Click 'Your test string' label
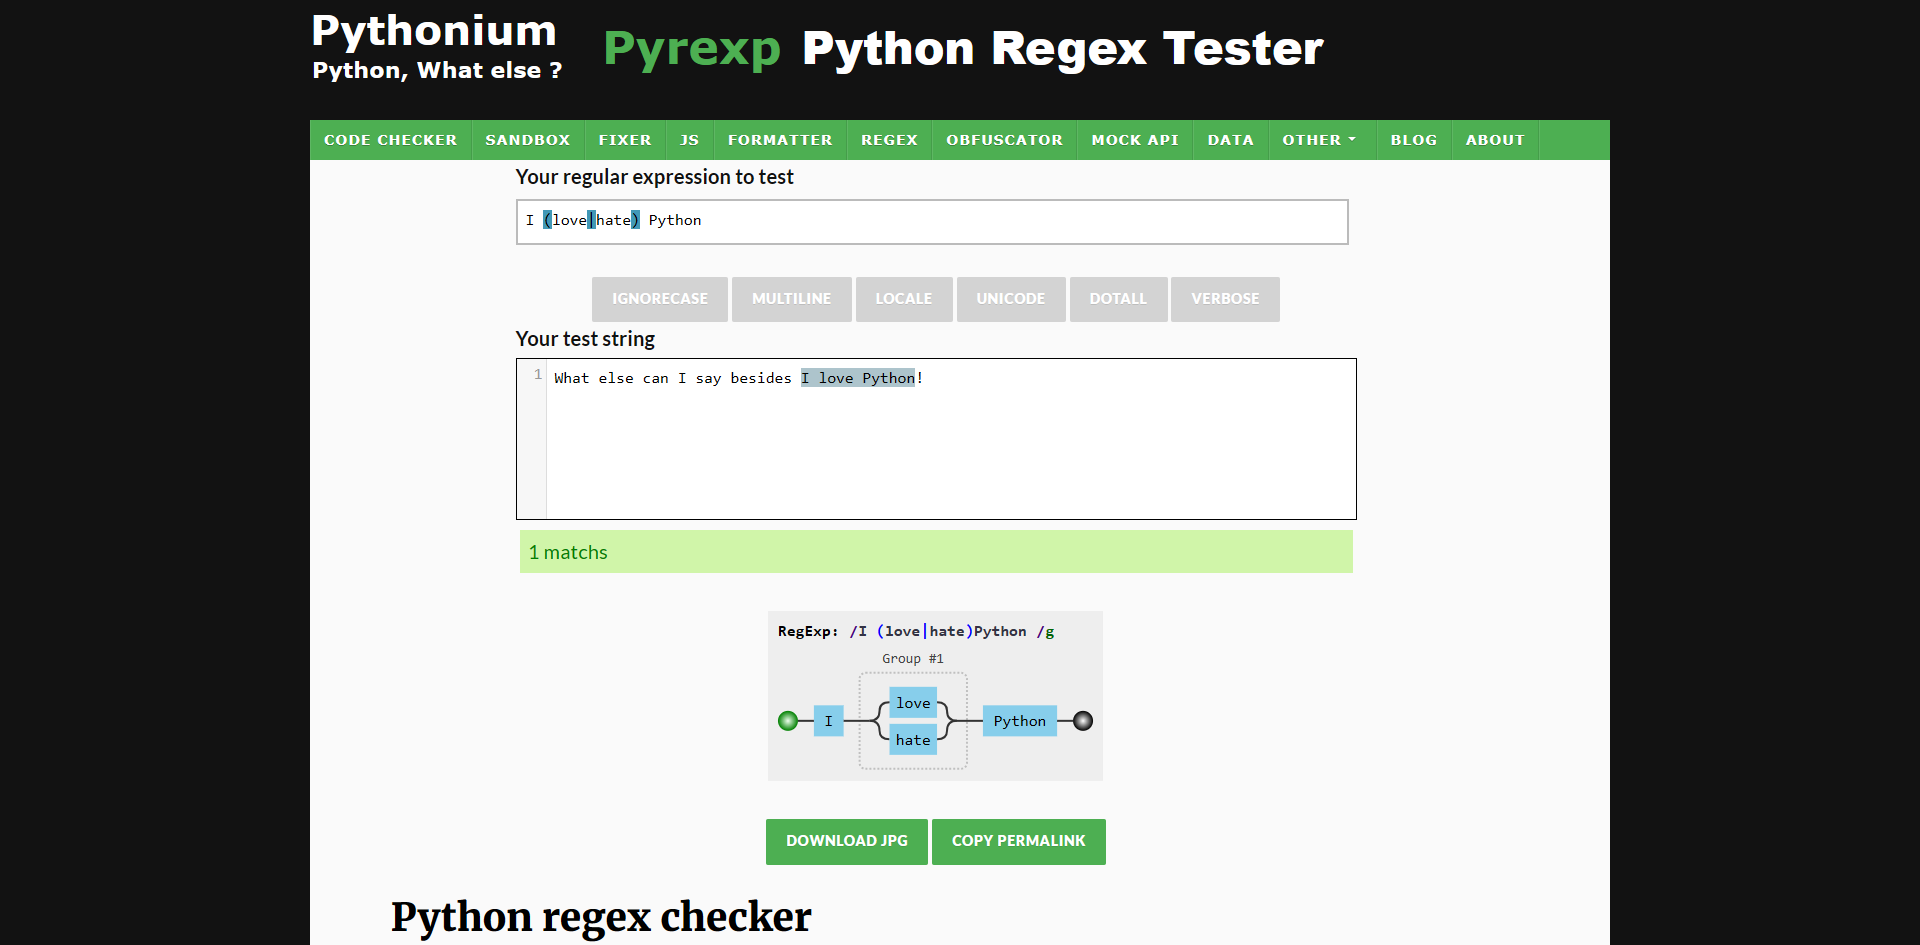Viewport: 1920px width, 945px height. (585, 339)
